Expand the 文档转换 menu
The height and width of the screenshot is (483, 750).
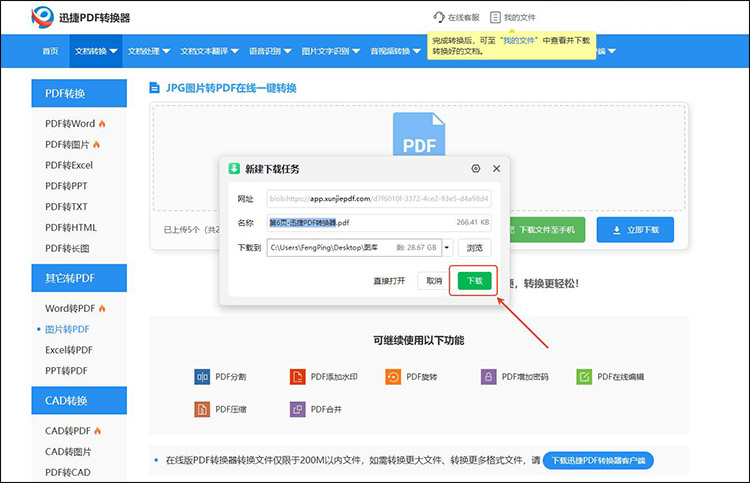[x=96, y=51]
